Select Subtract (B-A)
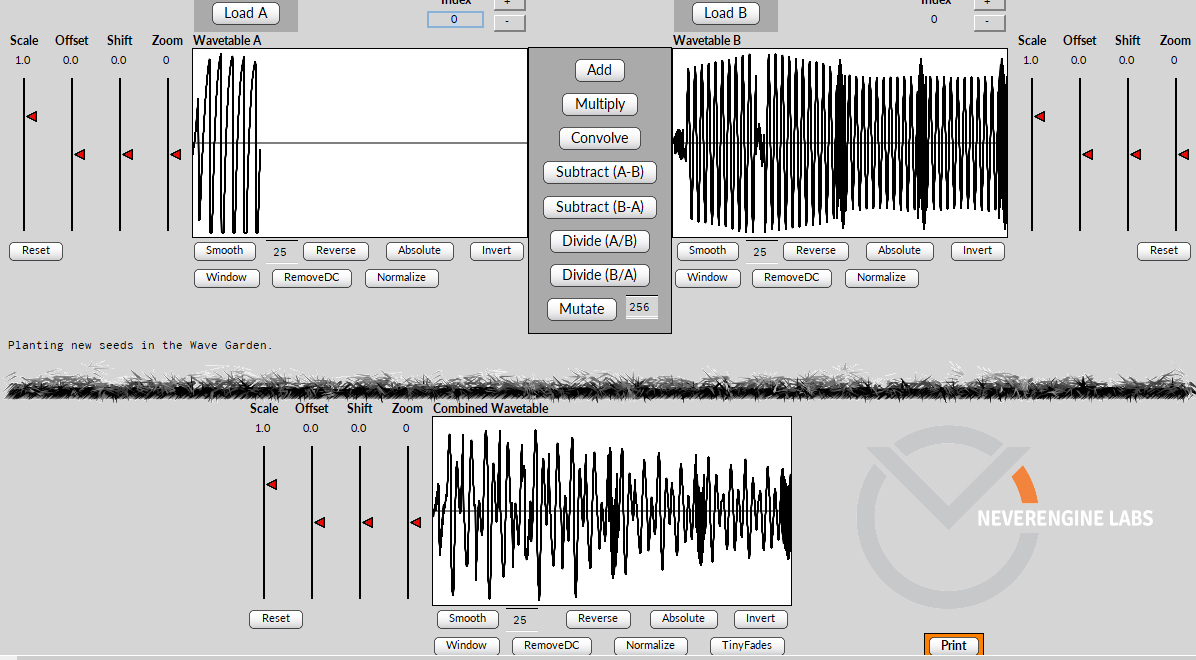 click(x=600, y=207)
